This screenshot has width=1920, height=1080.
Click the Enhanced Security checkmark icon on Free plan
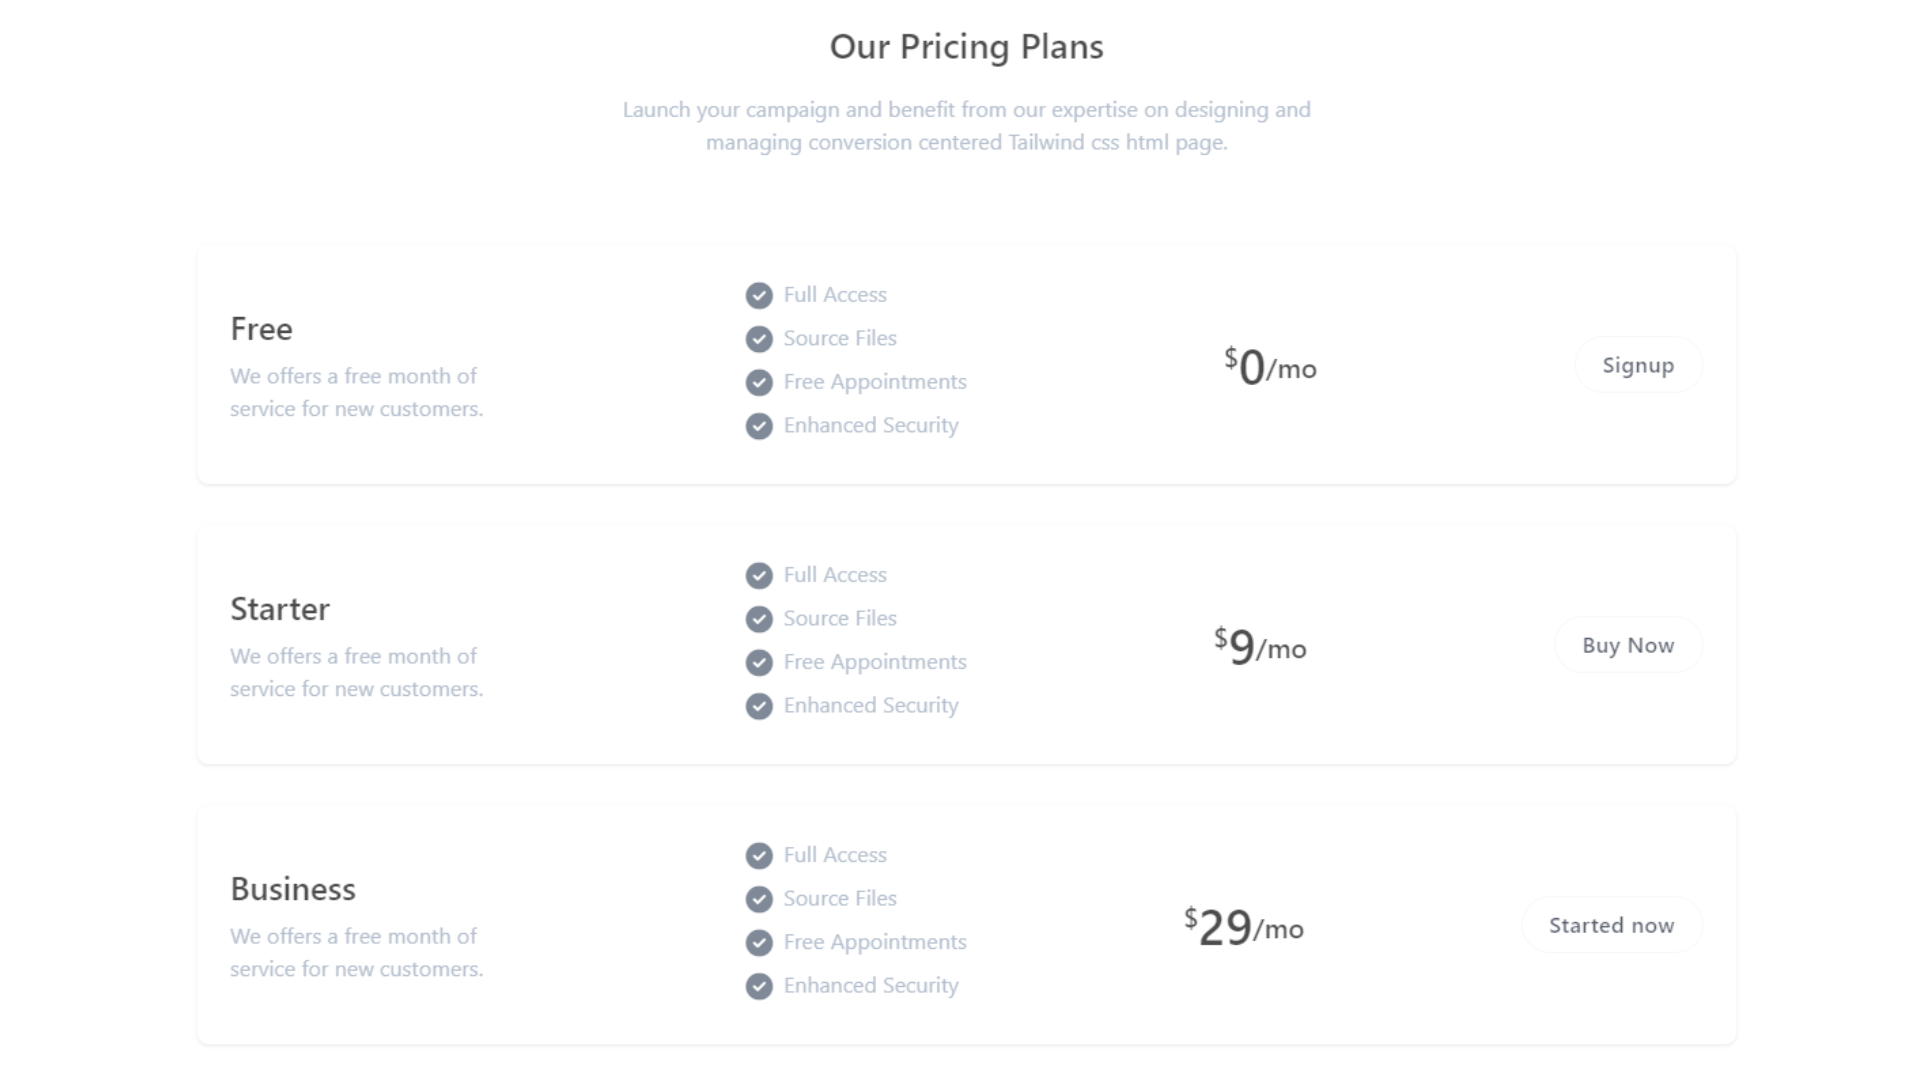tap(758, 425)
